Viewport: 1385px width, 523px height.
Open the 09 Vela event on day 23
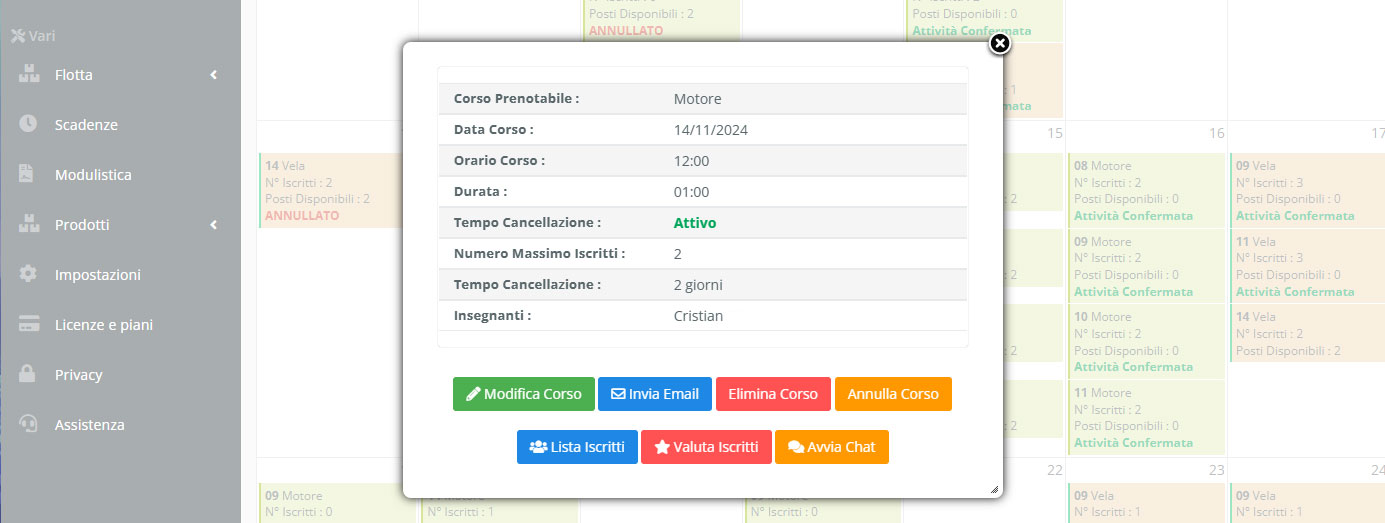click(x=1147, y=503)
